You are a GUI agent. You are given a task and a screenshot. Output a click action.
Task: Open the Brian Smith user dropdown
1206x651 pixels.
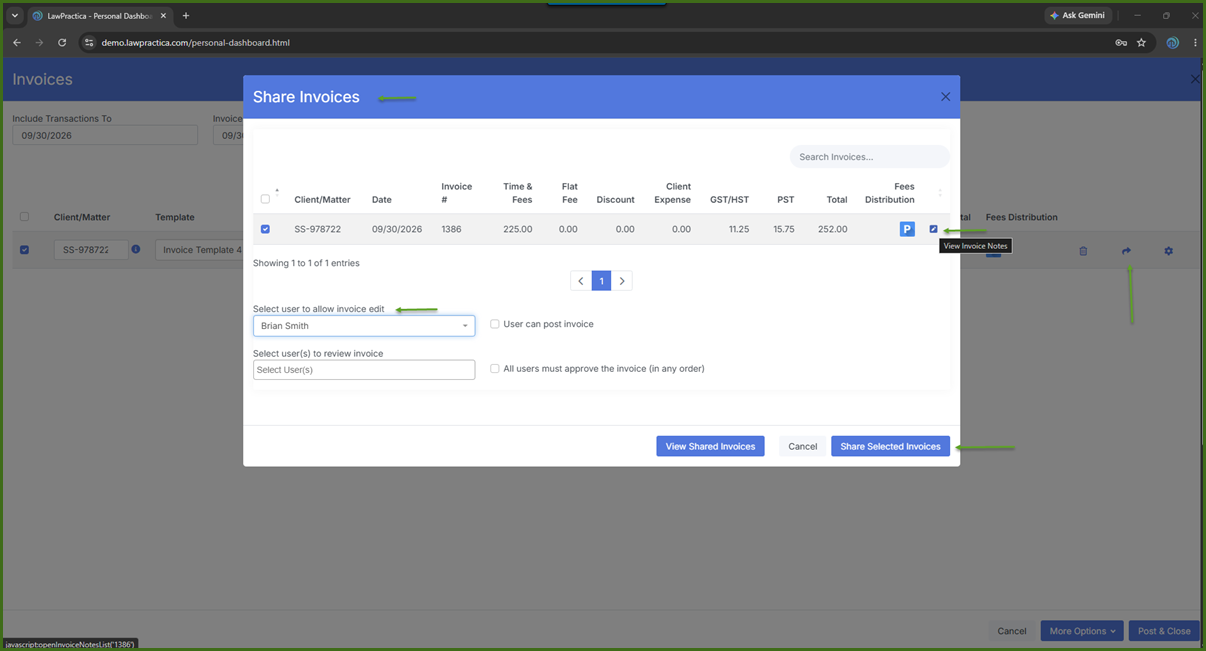click(x=364, y=326)
